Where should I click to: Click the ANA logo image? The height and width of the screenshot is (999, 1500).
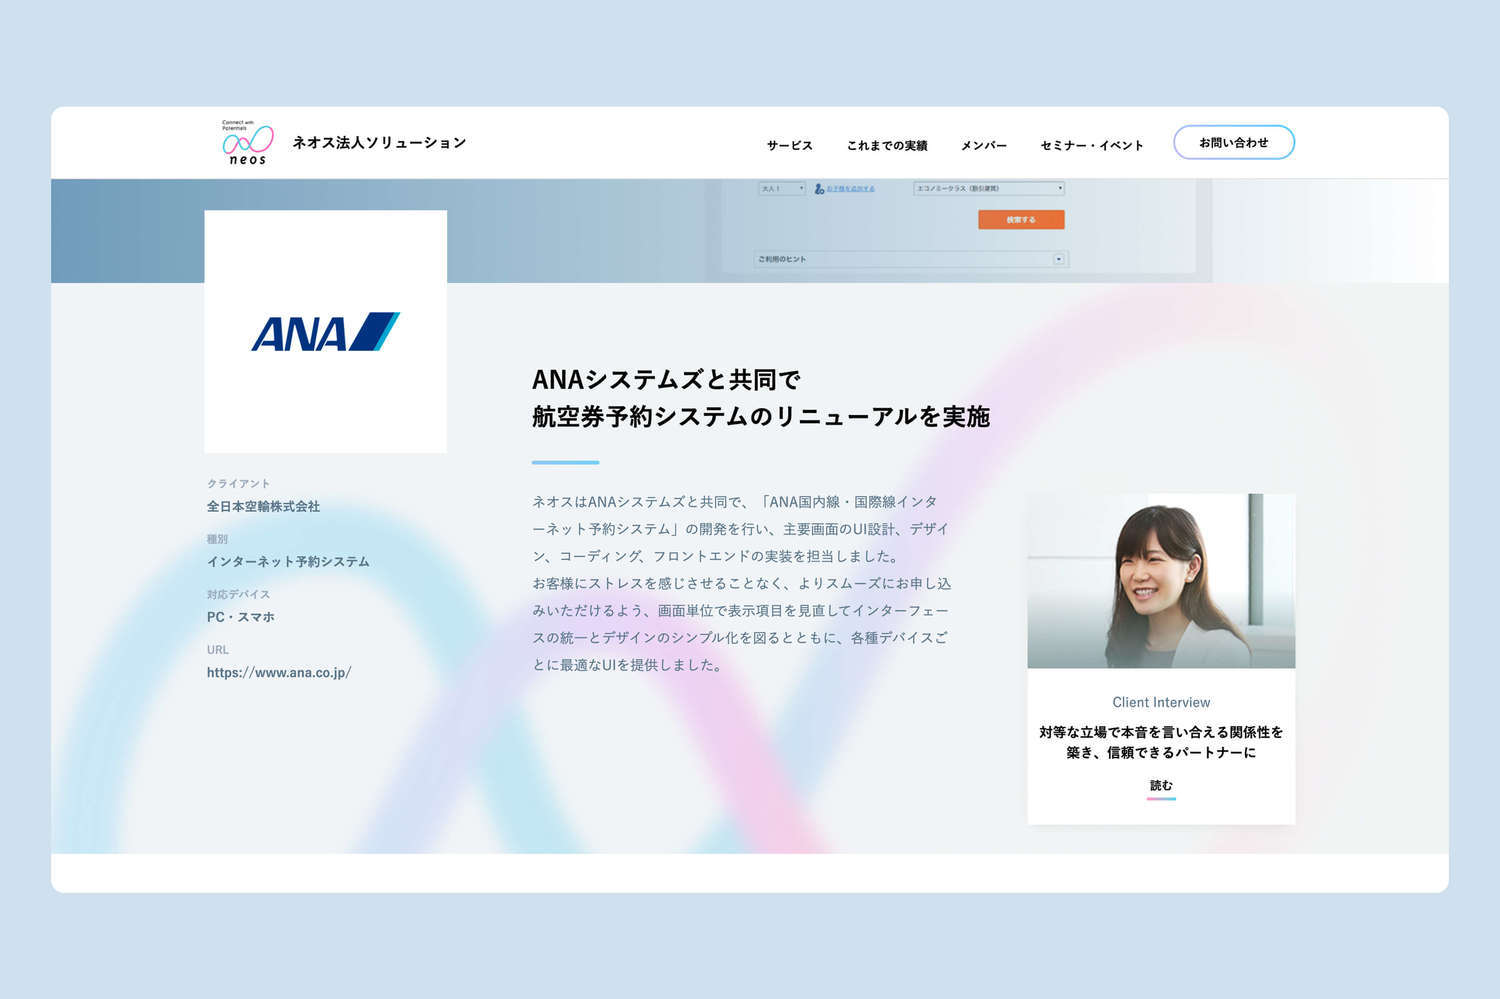[326, 331]
